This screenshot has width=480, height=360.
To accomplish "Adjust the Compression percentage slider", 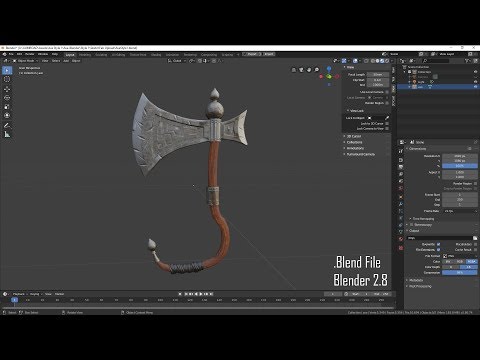I will click(460, 273).
